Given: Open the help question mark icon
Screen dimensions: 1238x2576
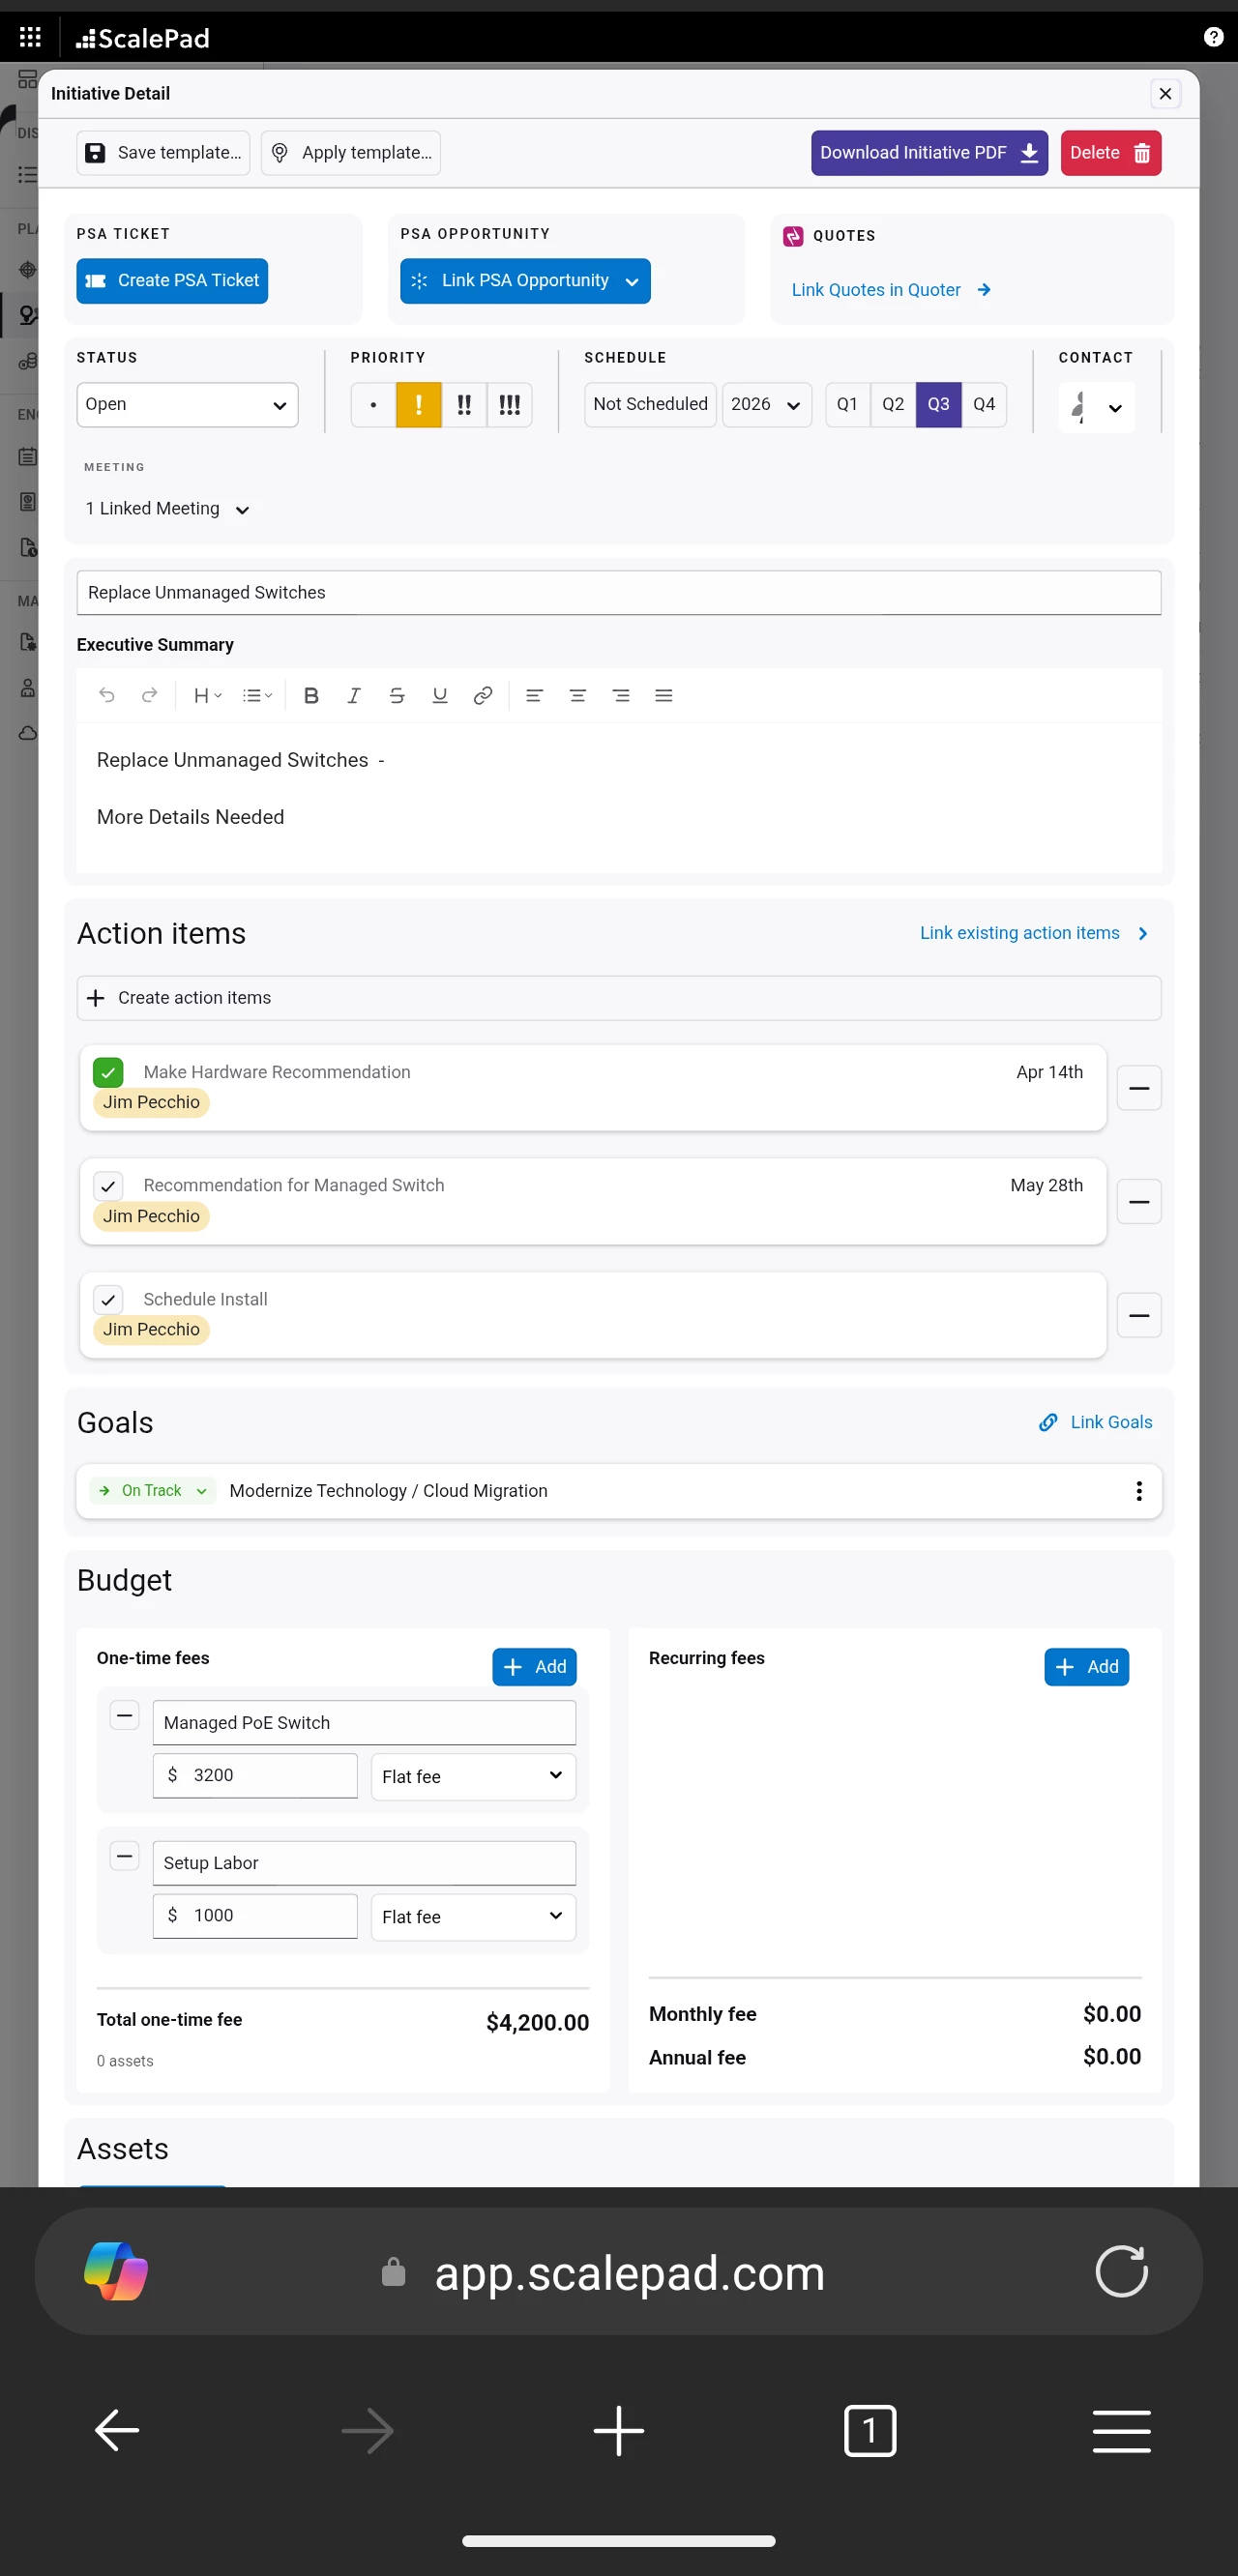Looking at the screenshot, I should tap(1213, 37).
